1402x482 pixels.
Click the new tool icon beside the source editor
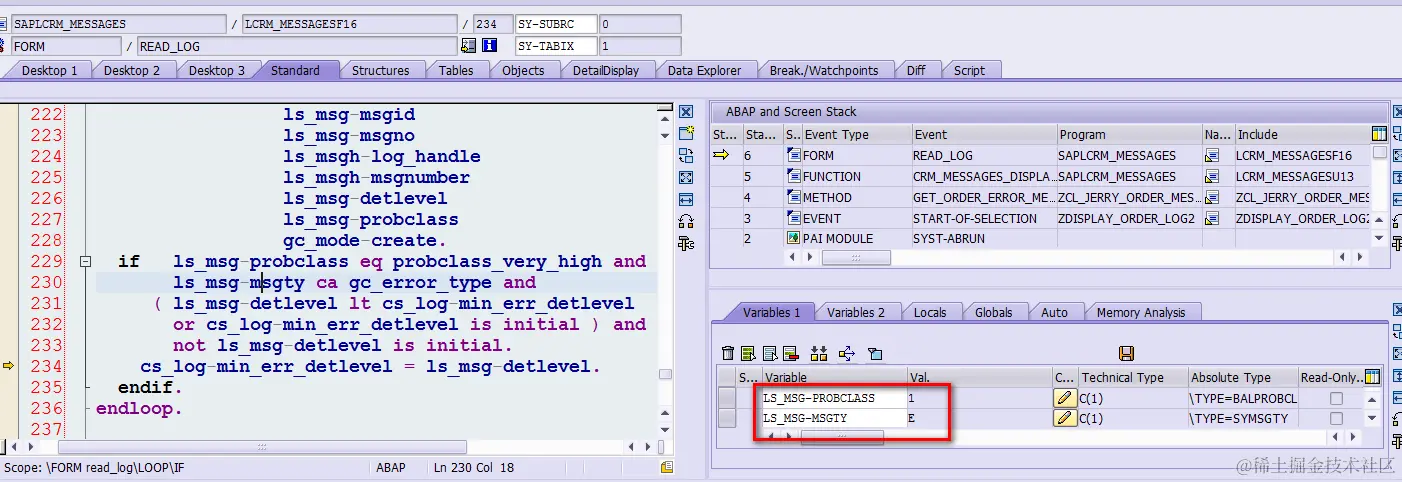[x=686, y=133]
